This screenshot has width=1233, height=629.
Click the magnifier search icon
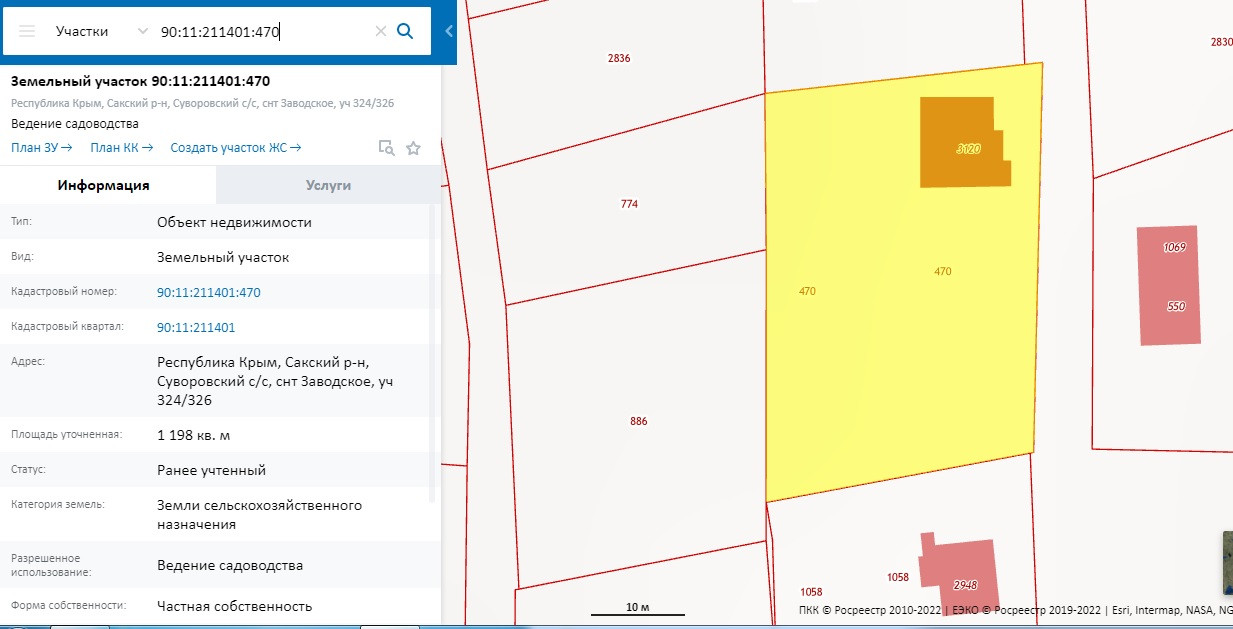coord(405,31)
